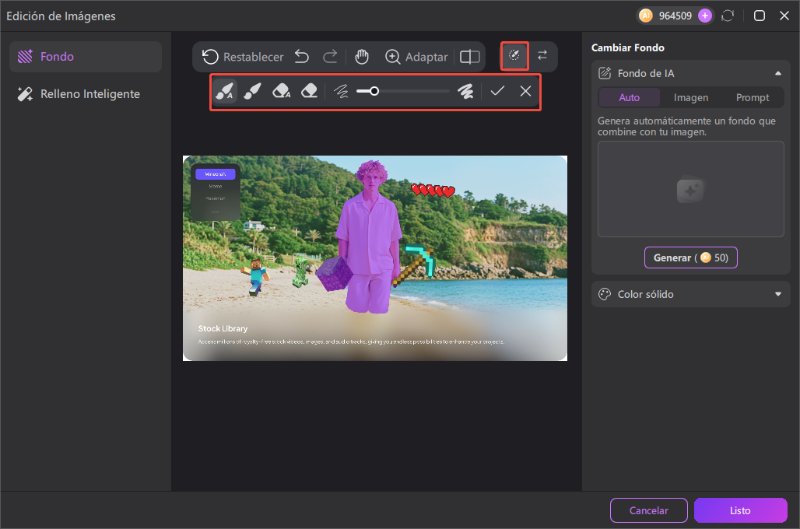The image size is (800, 529).
Task: Click the Adaptar zoom fit button
Action: pyautogui.click(x=416, y=57)
